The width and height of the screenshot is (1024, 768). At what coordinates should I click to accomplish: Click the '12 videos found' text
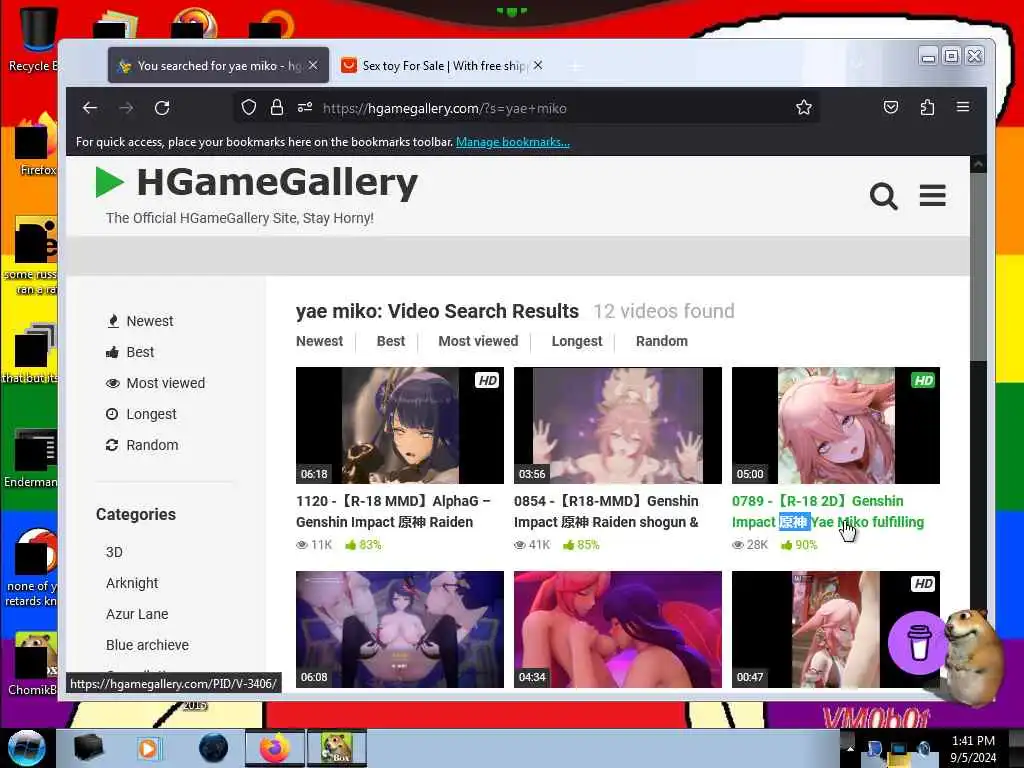664,311
